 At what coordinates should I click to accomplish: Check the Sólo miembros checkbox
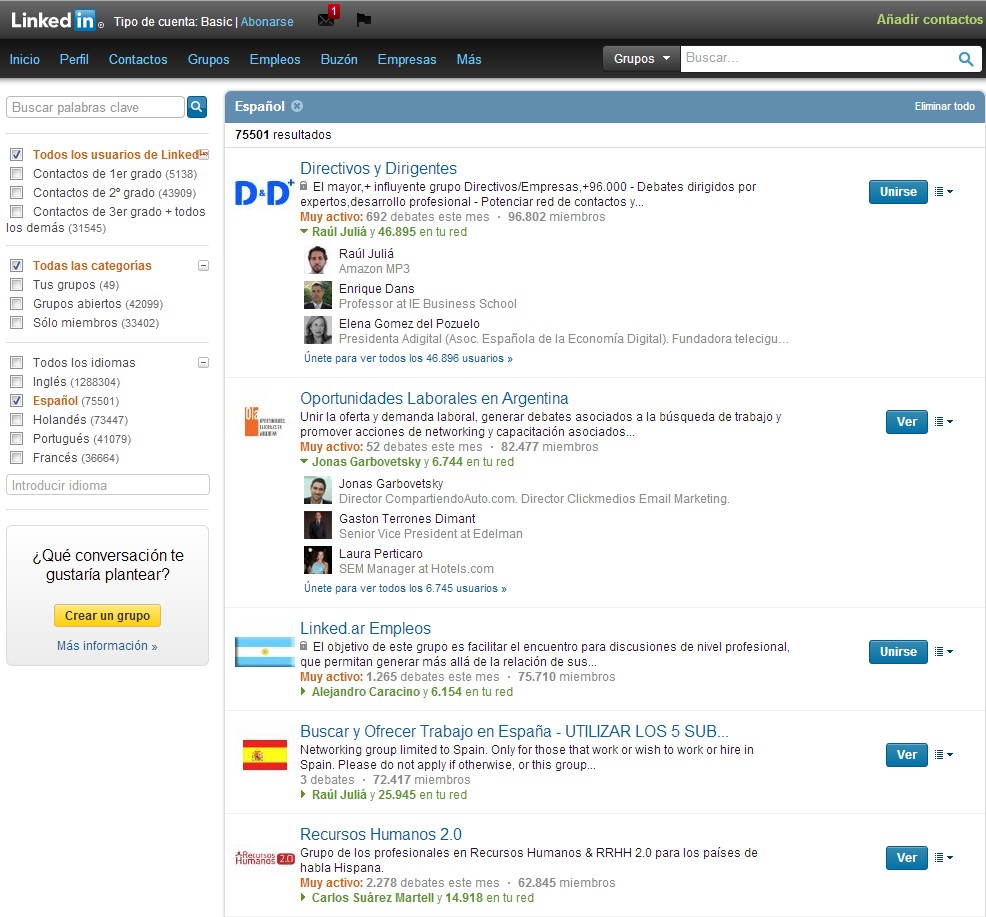pyautogui.click(x=17, y=323)
